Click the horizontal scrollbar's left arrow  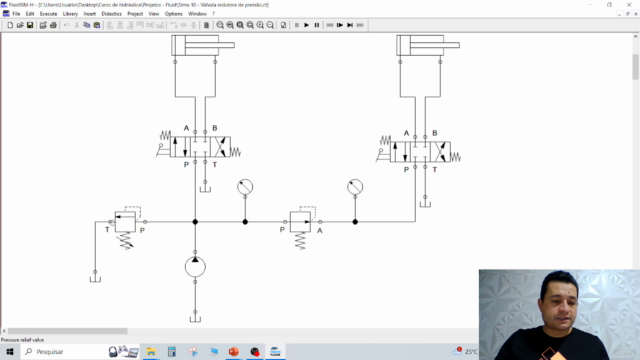tap(4, 331)
